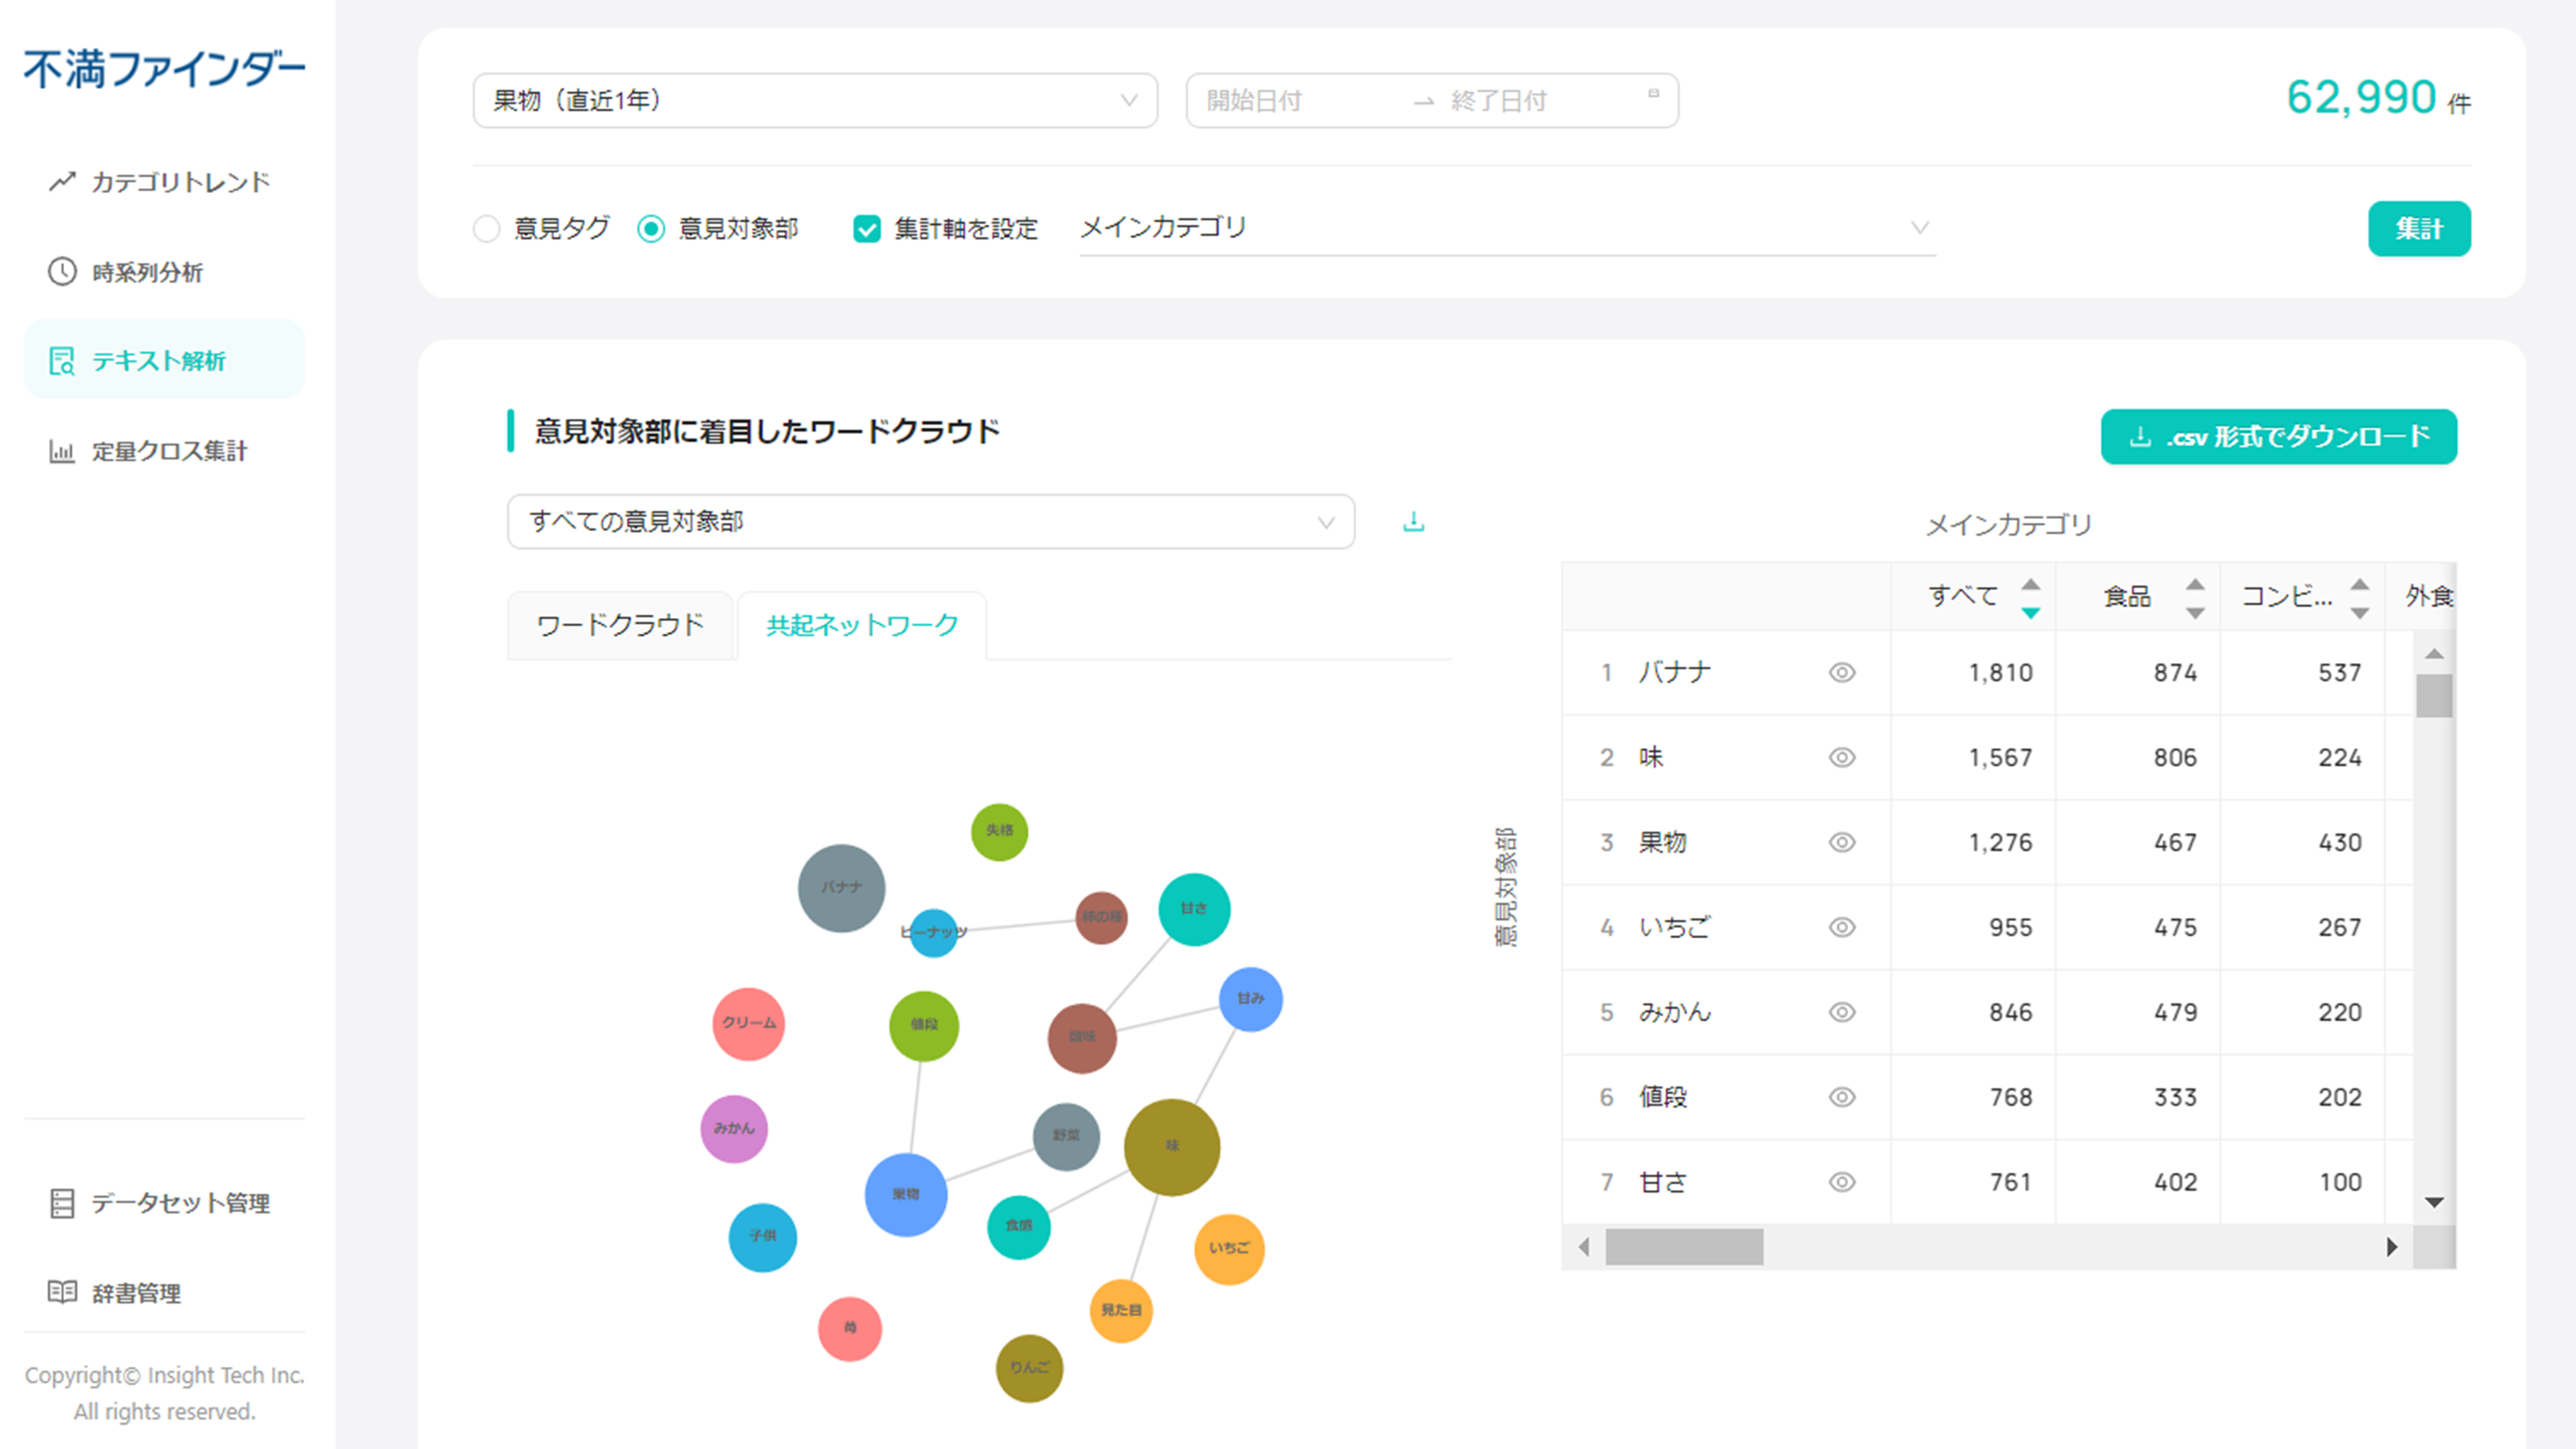Click 開始日付 start date field
2576x1449 pixels.
click(1254, 101)
